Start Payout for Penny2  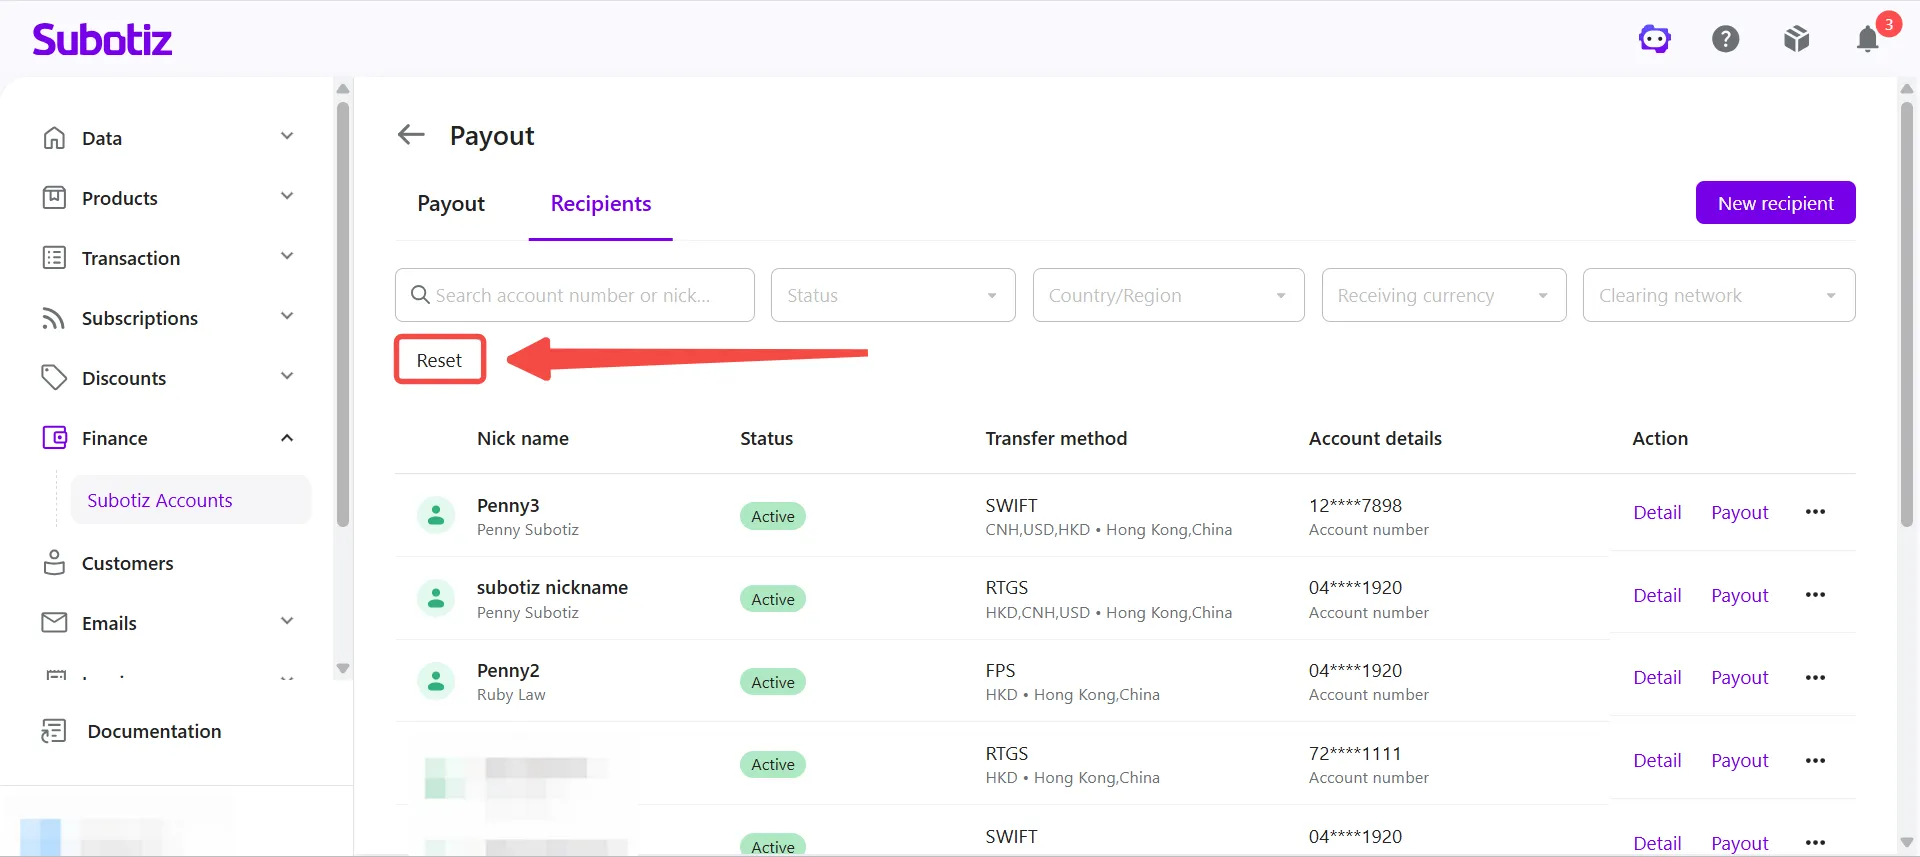1740,678
